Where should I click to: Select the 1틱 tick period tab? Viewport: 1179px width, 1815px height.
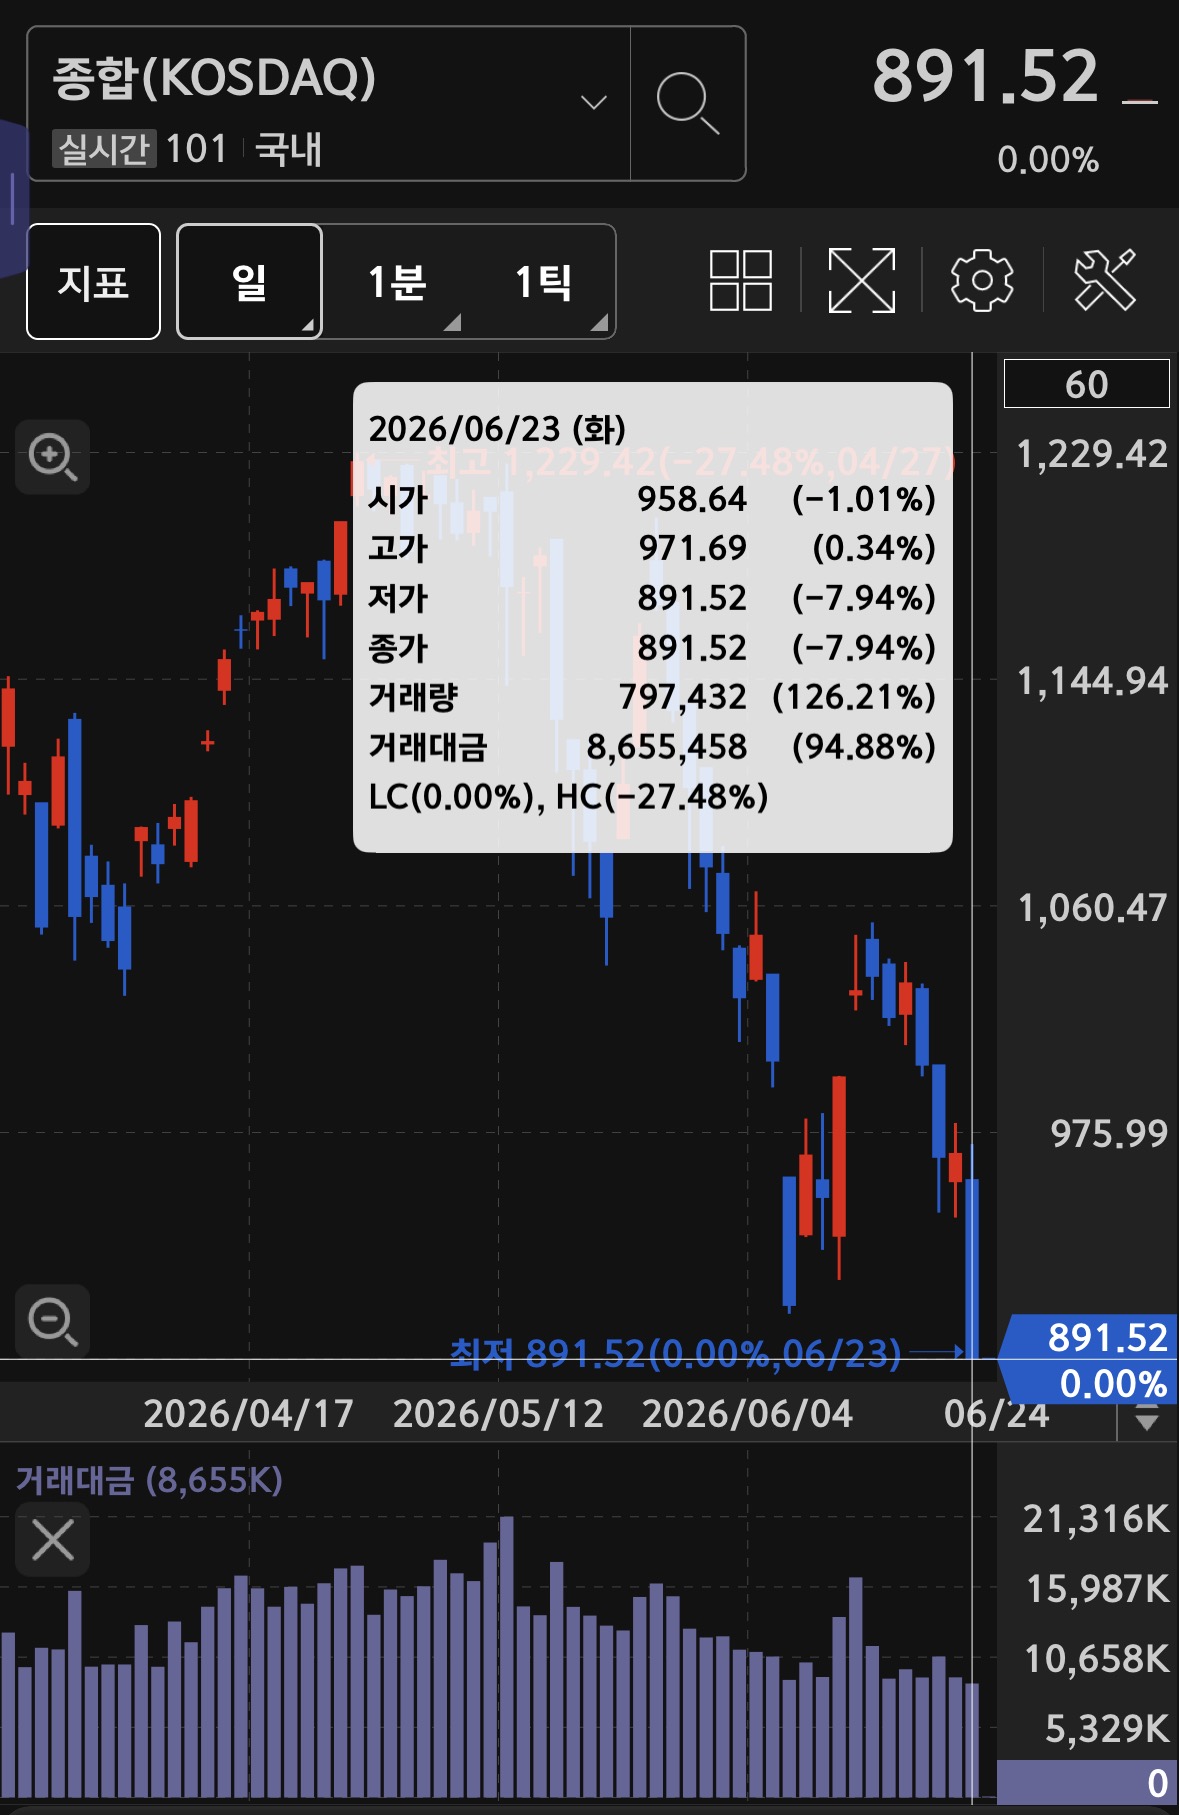[542, 282]
